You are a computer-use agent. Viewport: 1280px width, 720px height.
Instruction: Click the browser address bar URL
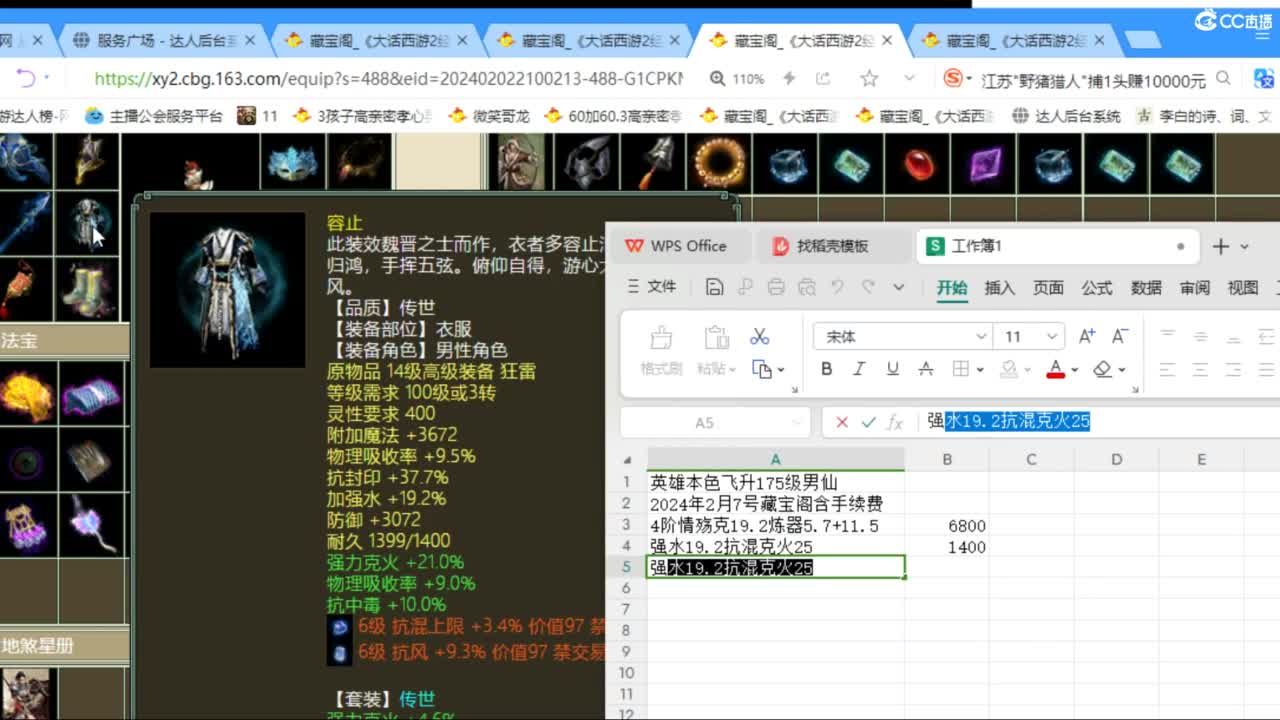(388, 78)
